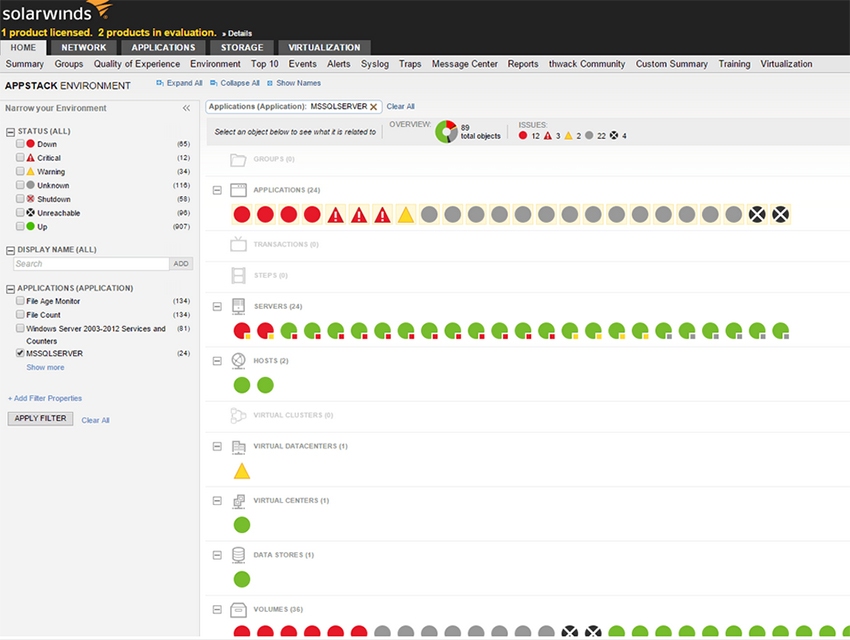The width and height of the screenshot is (850, 640).
Task: Click Show more under applications filter
Action: 46,367
